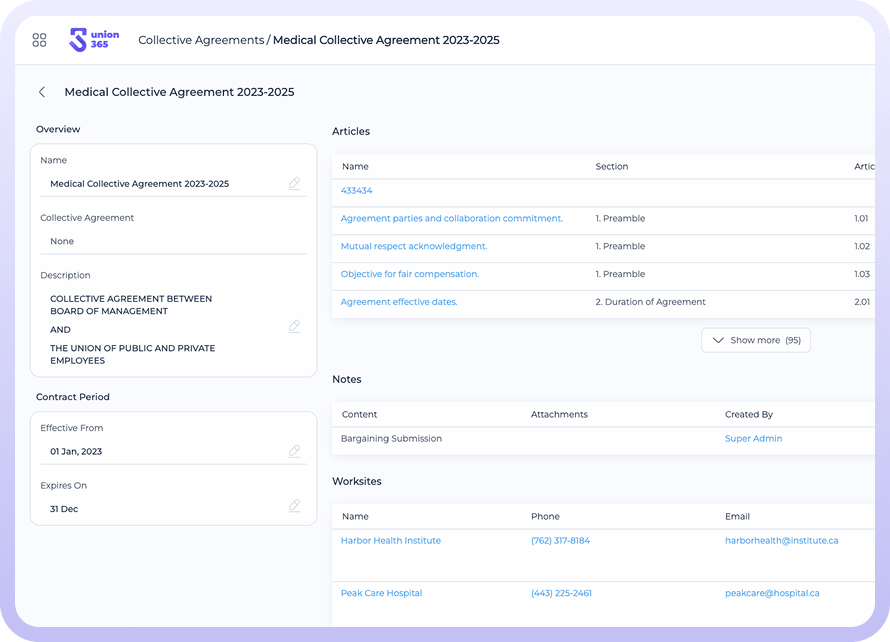
Task: Click the Union 365 logo
Action: (x=94, y=40)
